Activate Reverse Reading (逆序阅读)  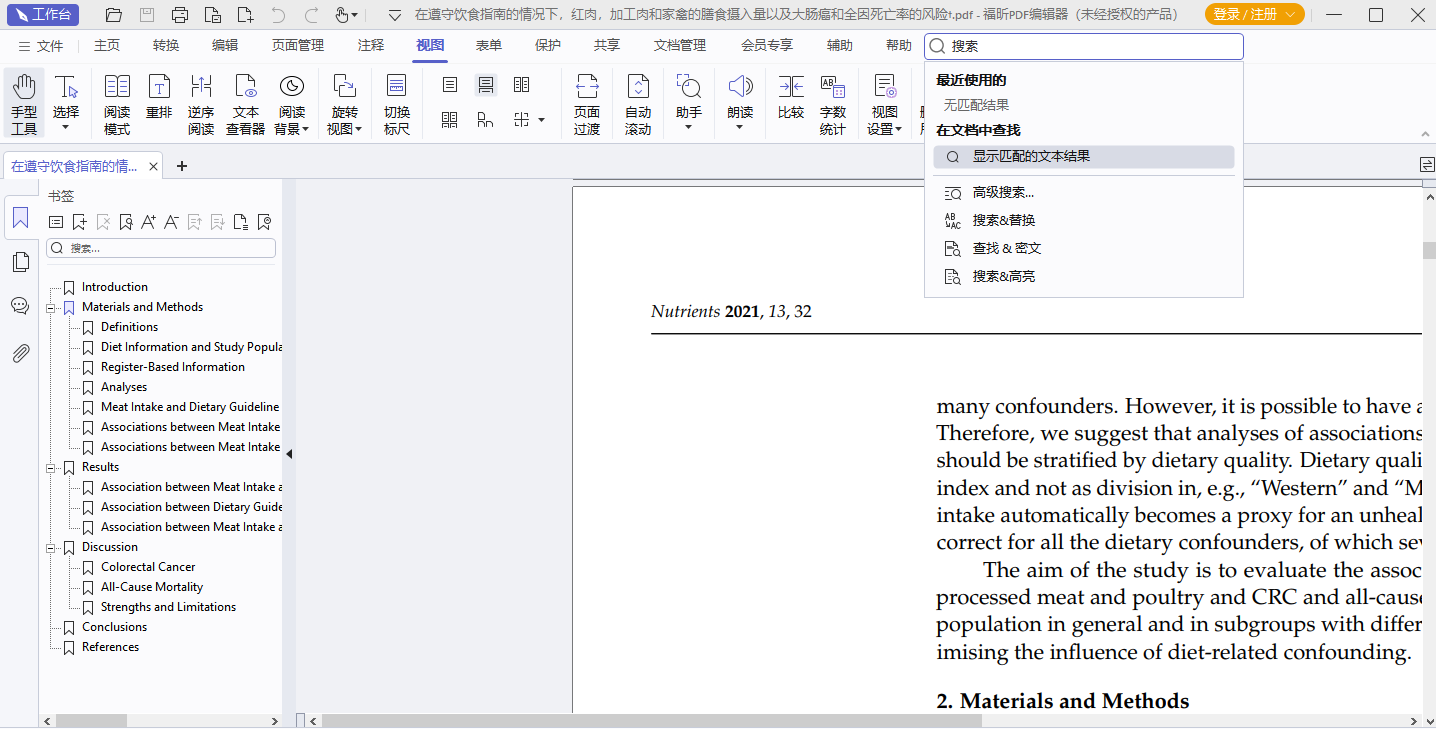click(x=201, y=104)
